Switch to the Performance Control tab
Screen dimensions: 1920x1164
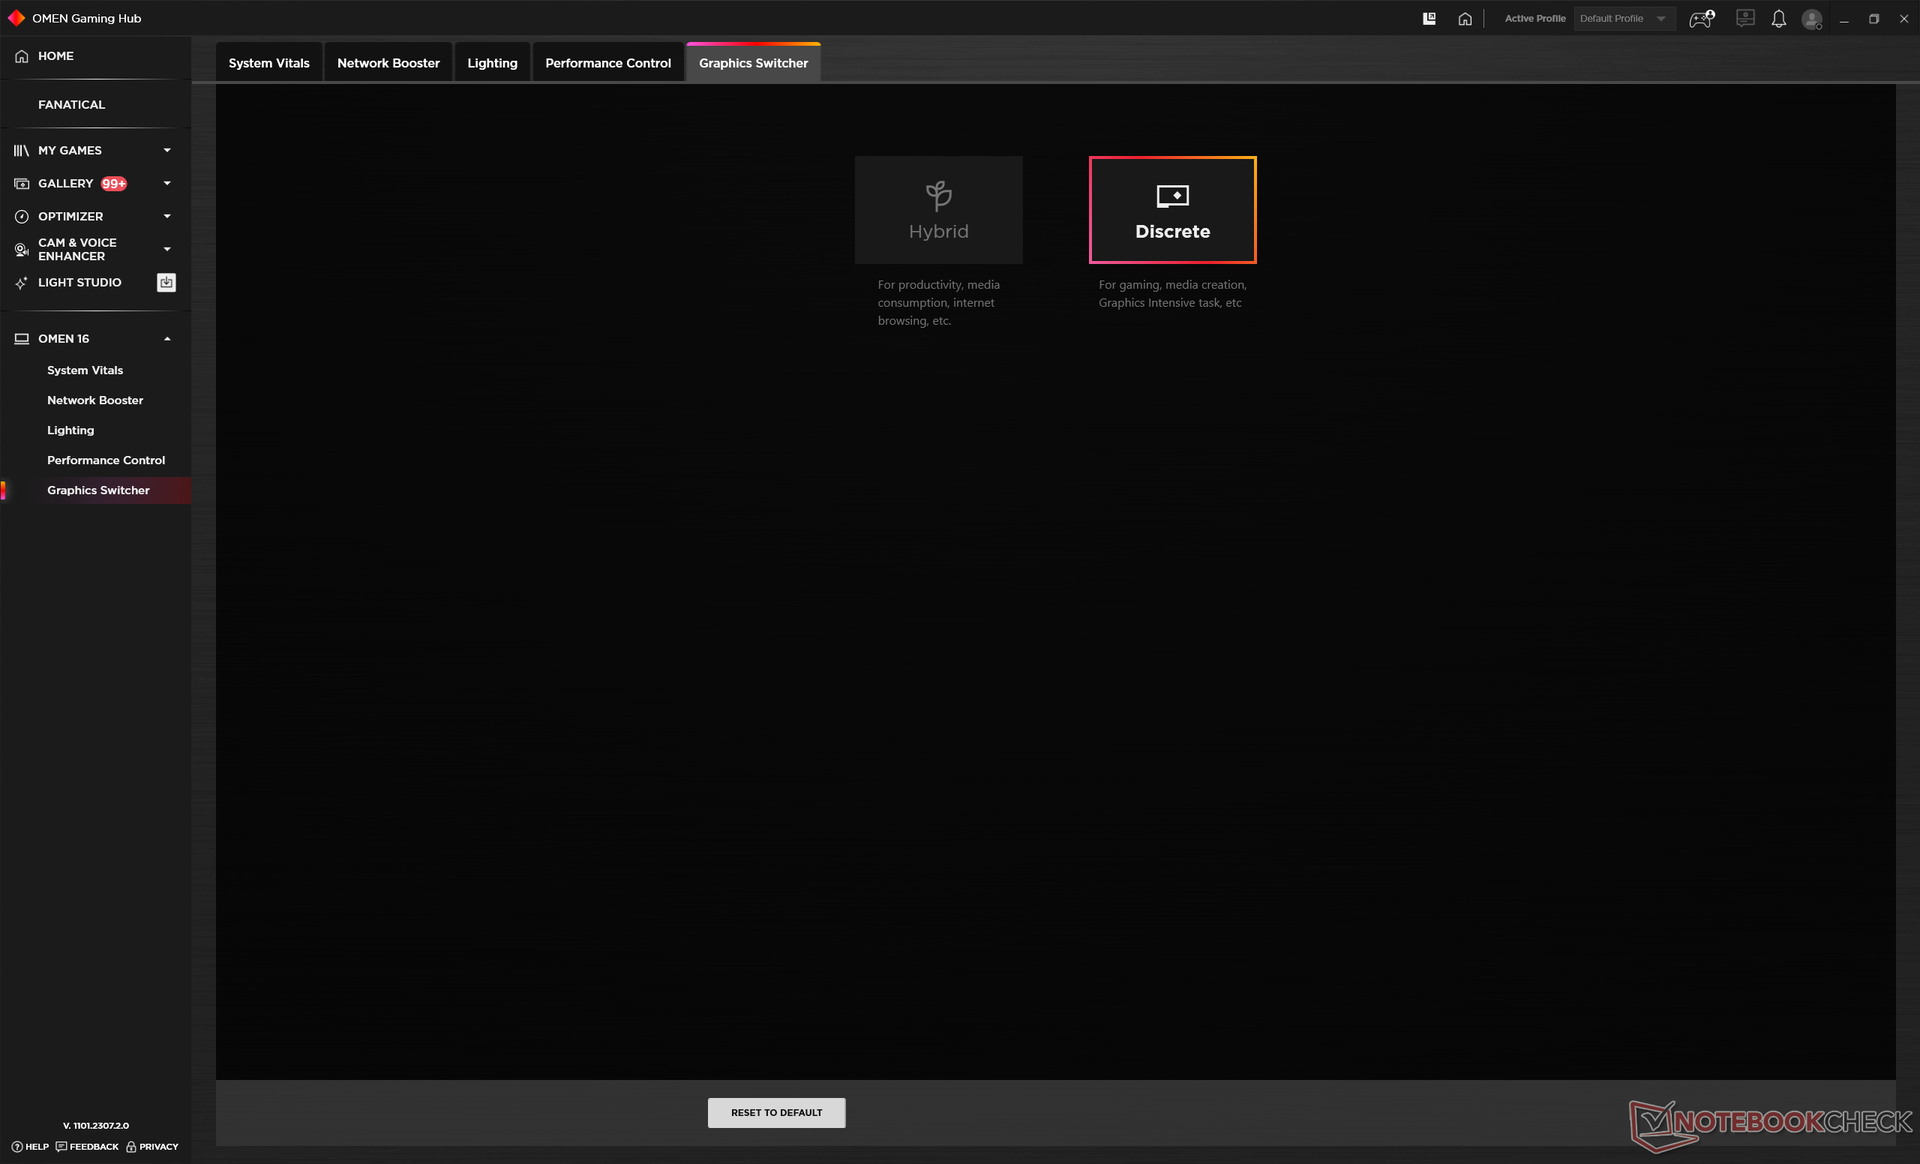608,63
